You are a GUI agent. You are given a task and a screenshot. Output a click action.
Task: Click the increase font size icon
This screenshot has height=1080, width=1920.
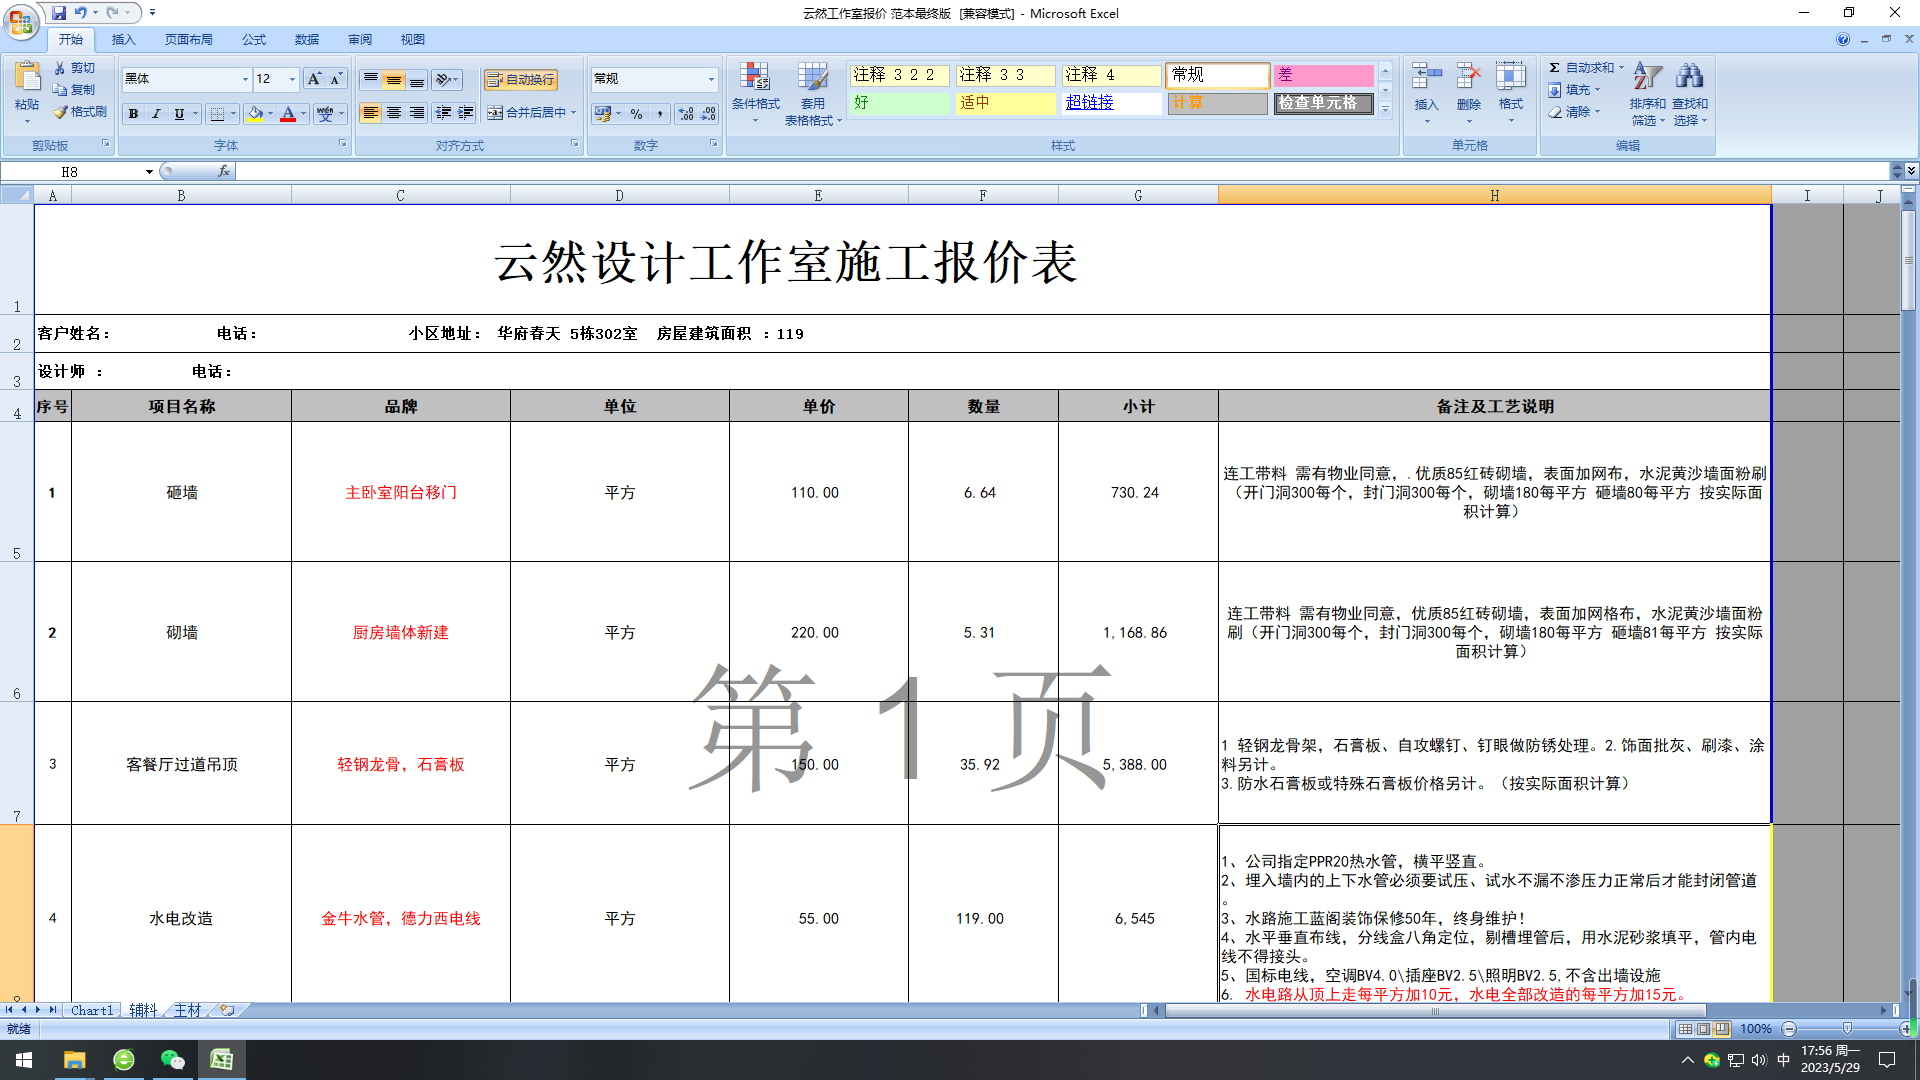[314, 79]
